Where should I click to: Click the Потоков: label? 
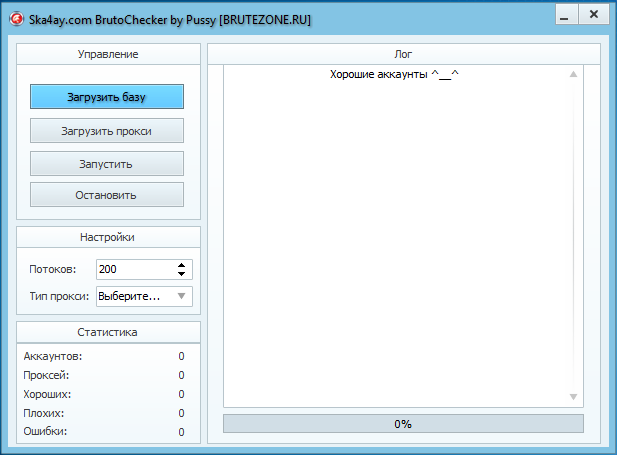(x=53, y=269)
